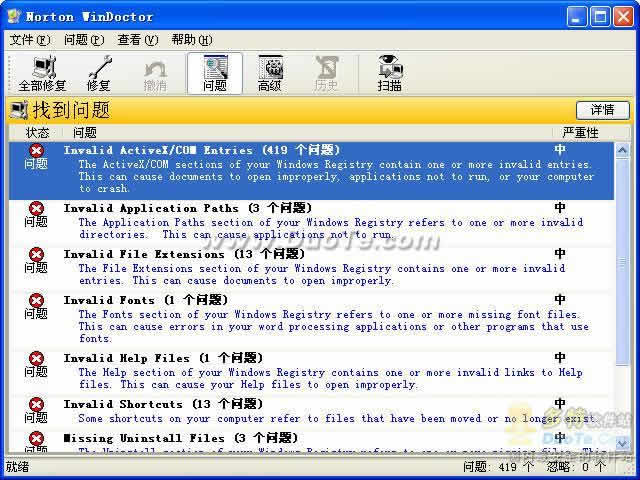640x480 pixels.
Task: Click 忽略: 0 个 in status bar
Action: click(x=576, y=467)
